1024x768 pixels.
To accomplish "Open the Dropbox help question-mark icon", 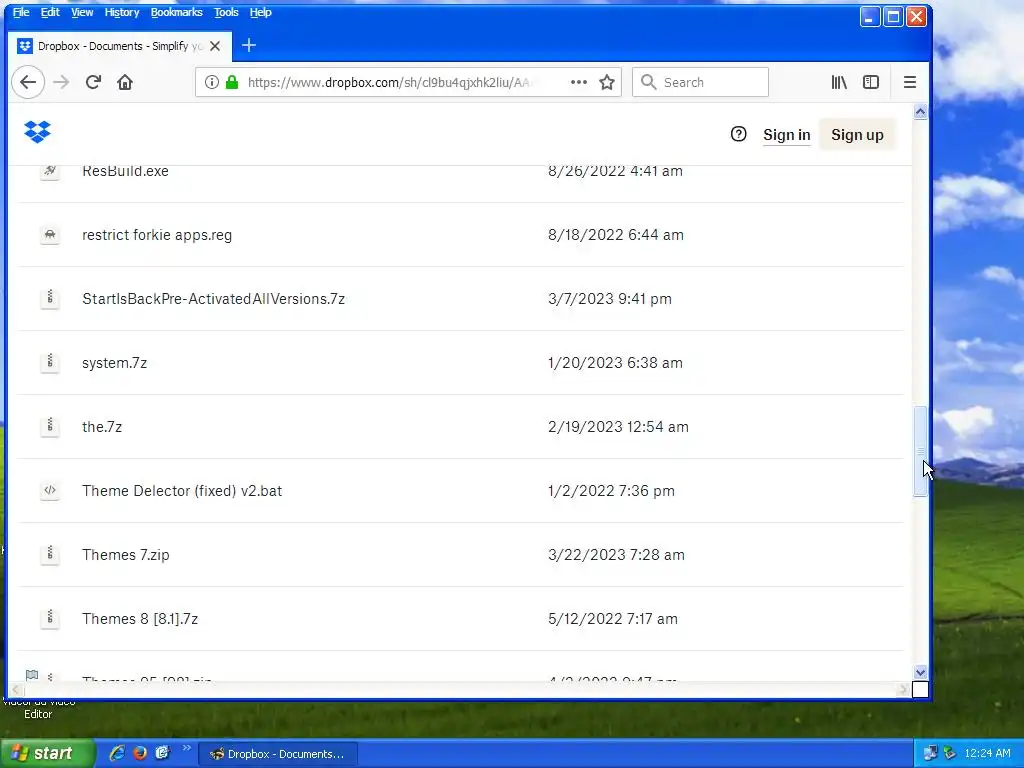I will click(x=738, y=135).
